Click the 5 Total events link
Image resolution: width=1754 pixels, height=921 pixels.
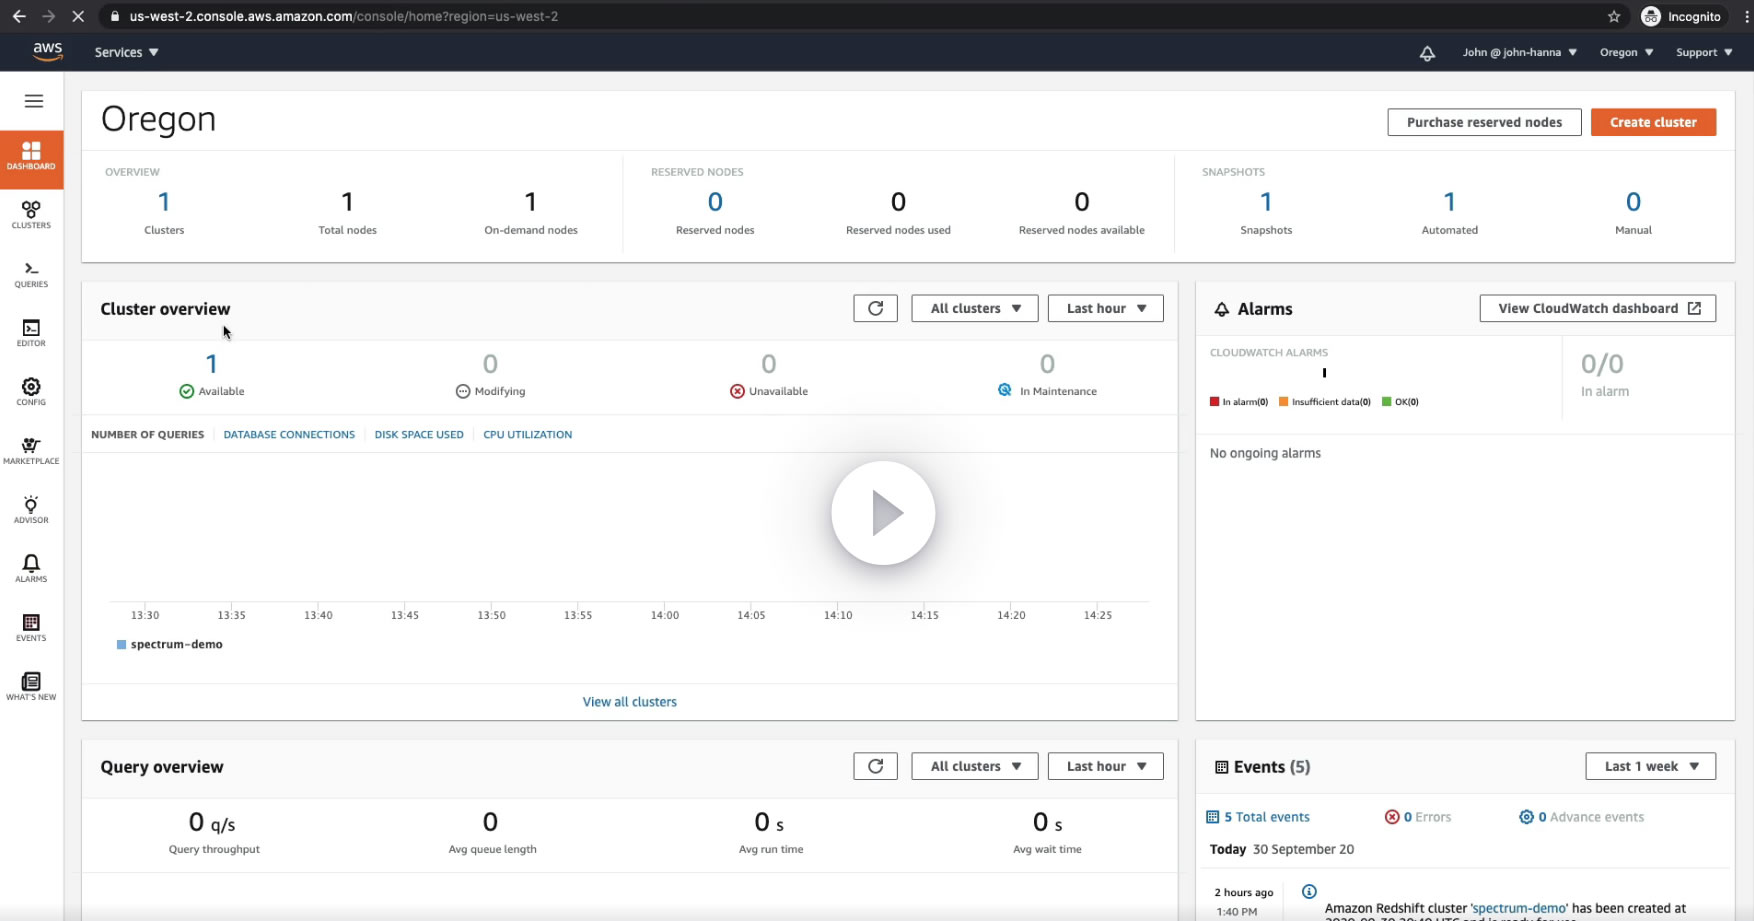point(1258,817)
